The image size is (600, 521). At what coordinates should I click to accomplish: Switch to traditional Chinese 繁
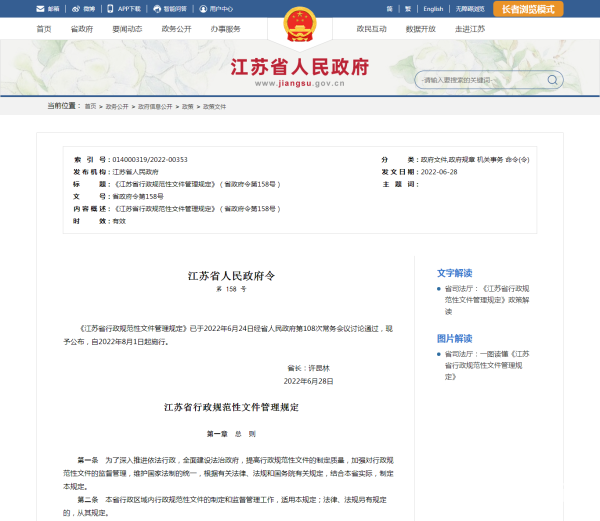(408, 9)
